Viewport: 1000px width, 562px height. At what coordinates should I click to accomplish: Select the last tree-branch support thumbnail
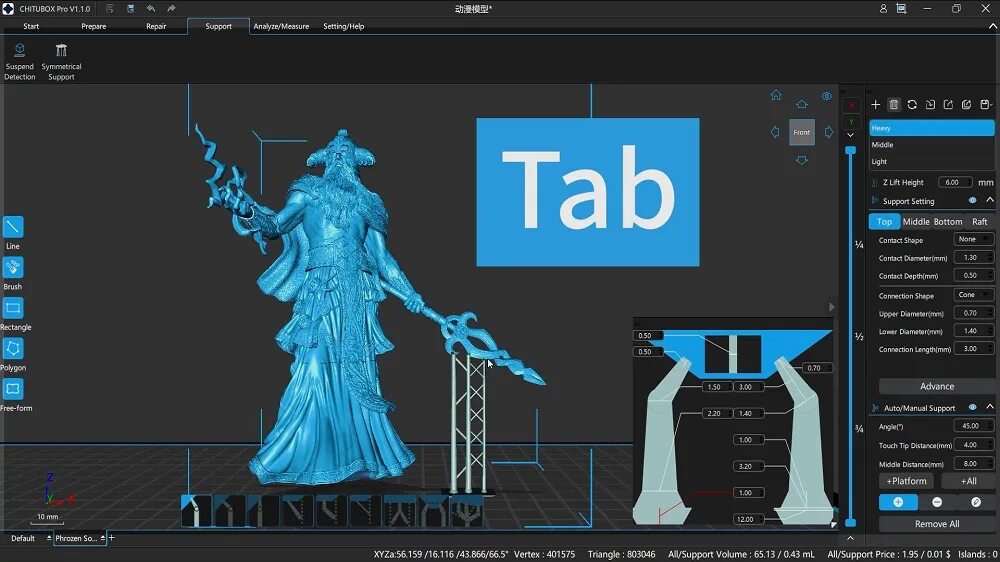(466, 511)
